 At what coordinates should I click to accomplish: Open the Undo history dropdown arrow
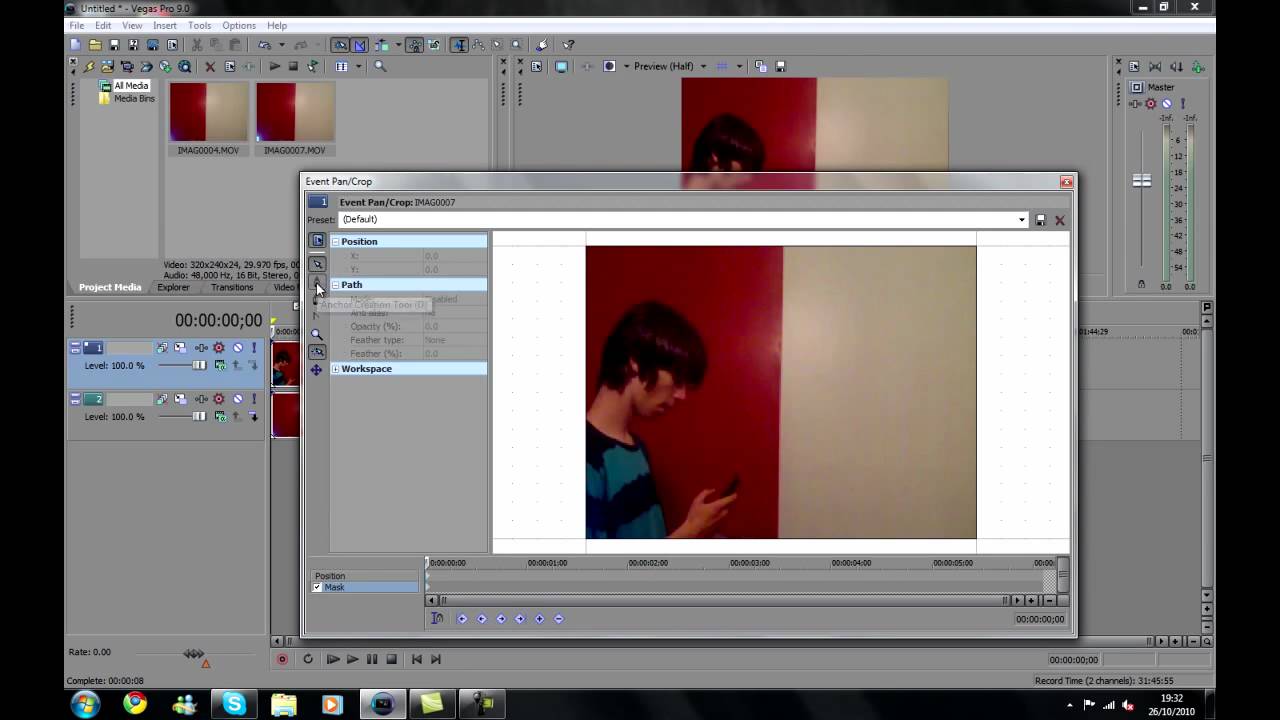(x=282, y=45)
